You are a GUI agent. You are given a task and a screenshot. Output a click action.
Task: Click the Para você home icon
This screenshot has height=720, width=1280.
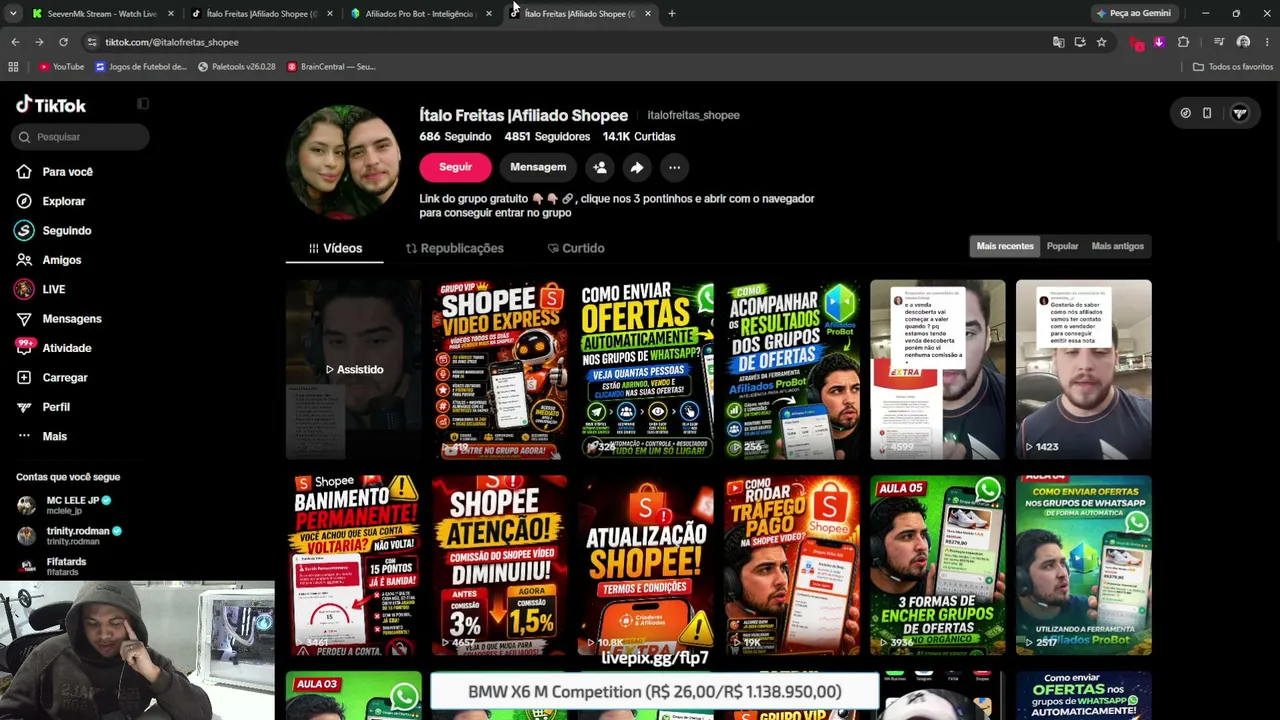24,172
